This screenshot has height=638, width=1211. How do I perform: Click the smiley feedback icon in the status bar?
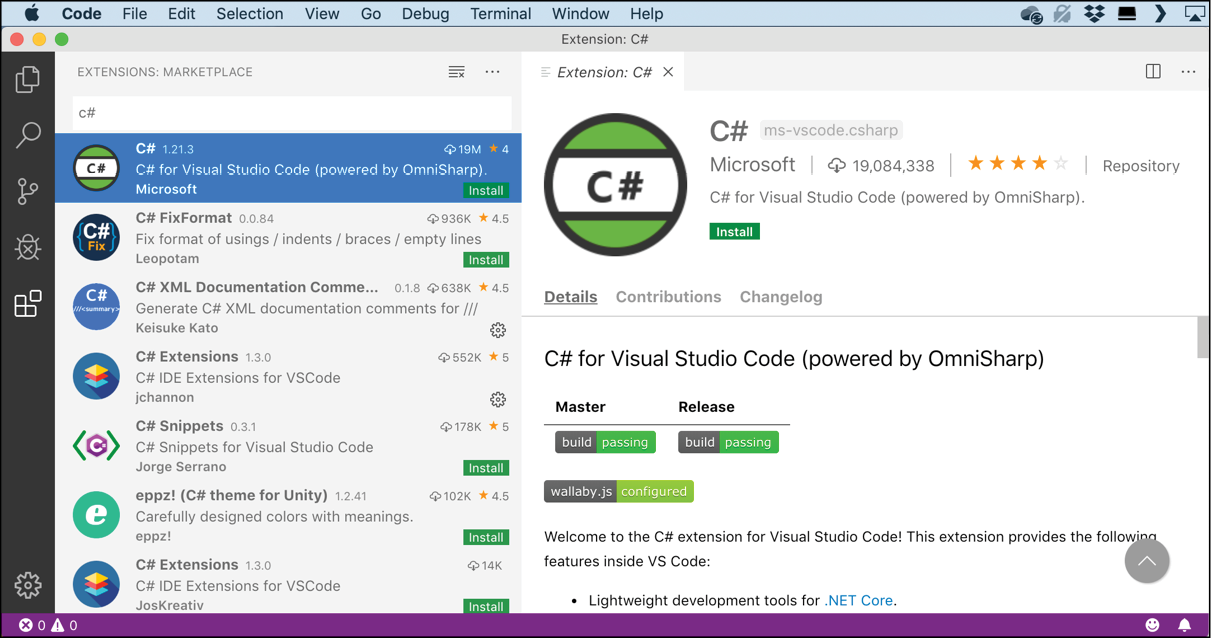point(1153,625)
